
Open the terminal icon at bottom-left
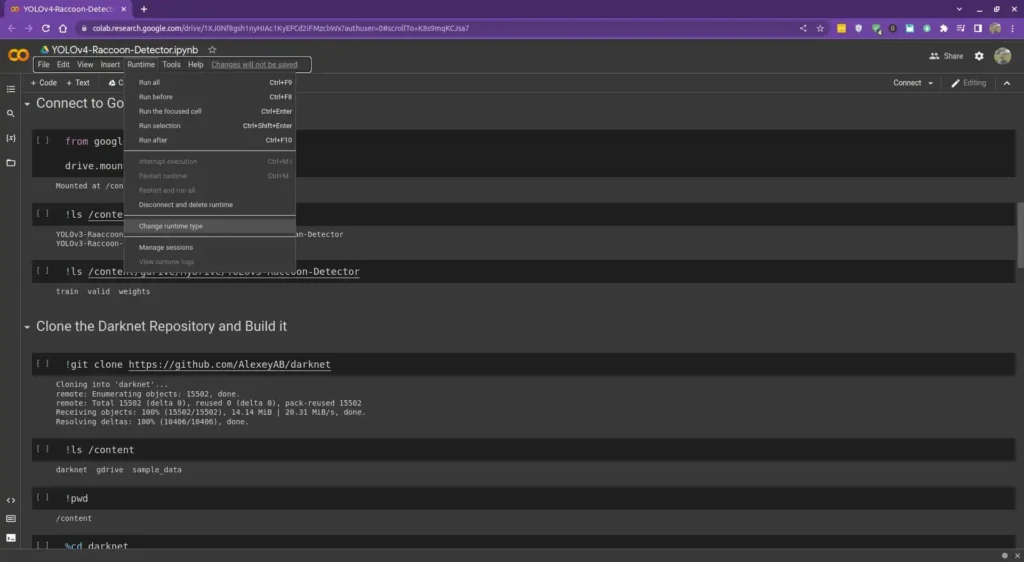(10, 538)
